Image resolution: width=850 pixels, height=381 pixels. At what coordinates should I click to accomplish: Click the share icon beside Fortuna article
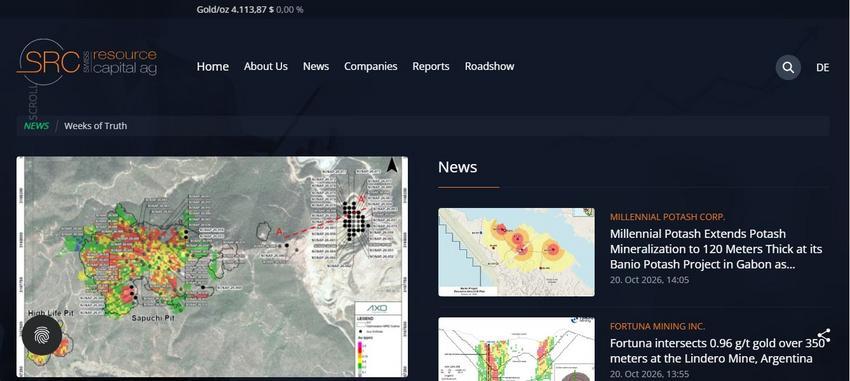pyautogui.click(x=824, y=335)
